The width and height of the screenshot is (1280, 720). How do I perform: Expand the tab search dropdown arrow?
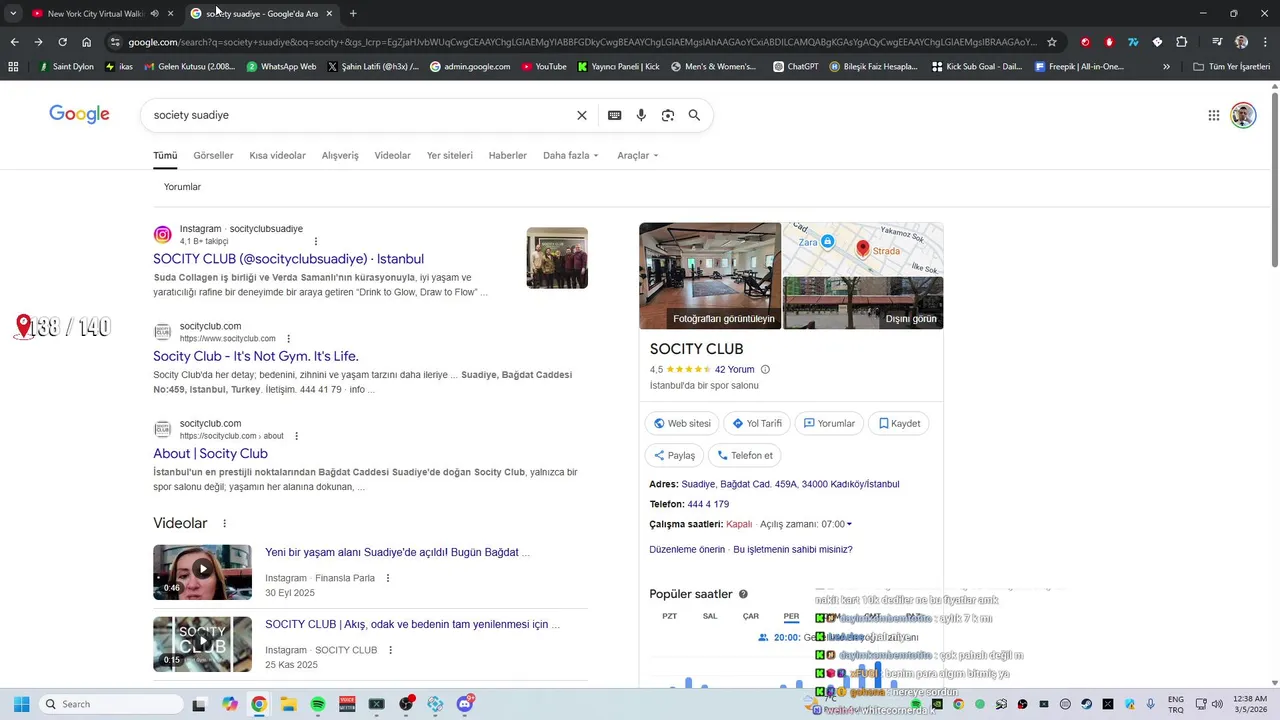[13, 14]
